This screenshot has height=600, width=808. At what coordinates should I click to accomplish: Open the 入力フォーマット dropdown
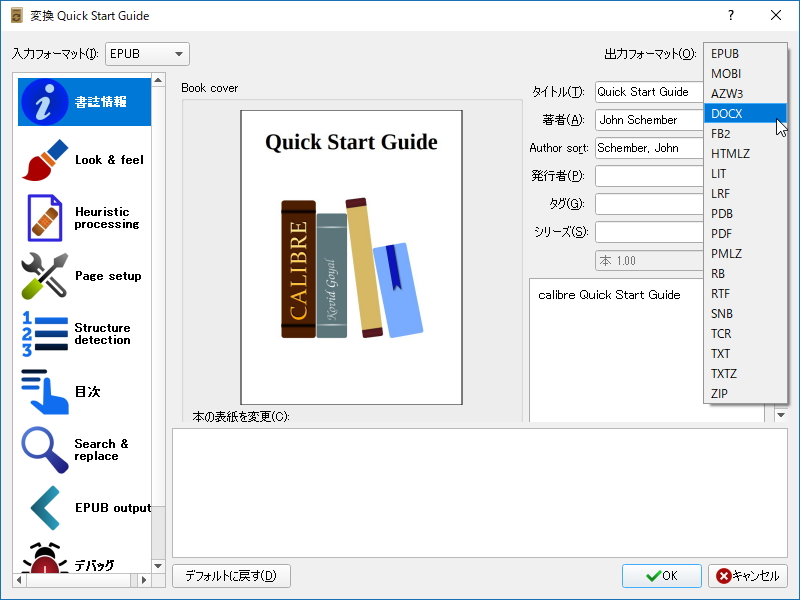coord(146,53)
